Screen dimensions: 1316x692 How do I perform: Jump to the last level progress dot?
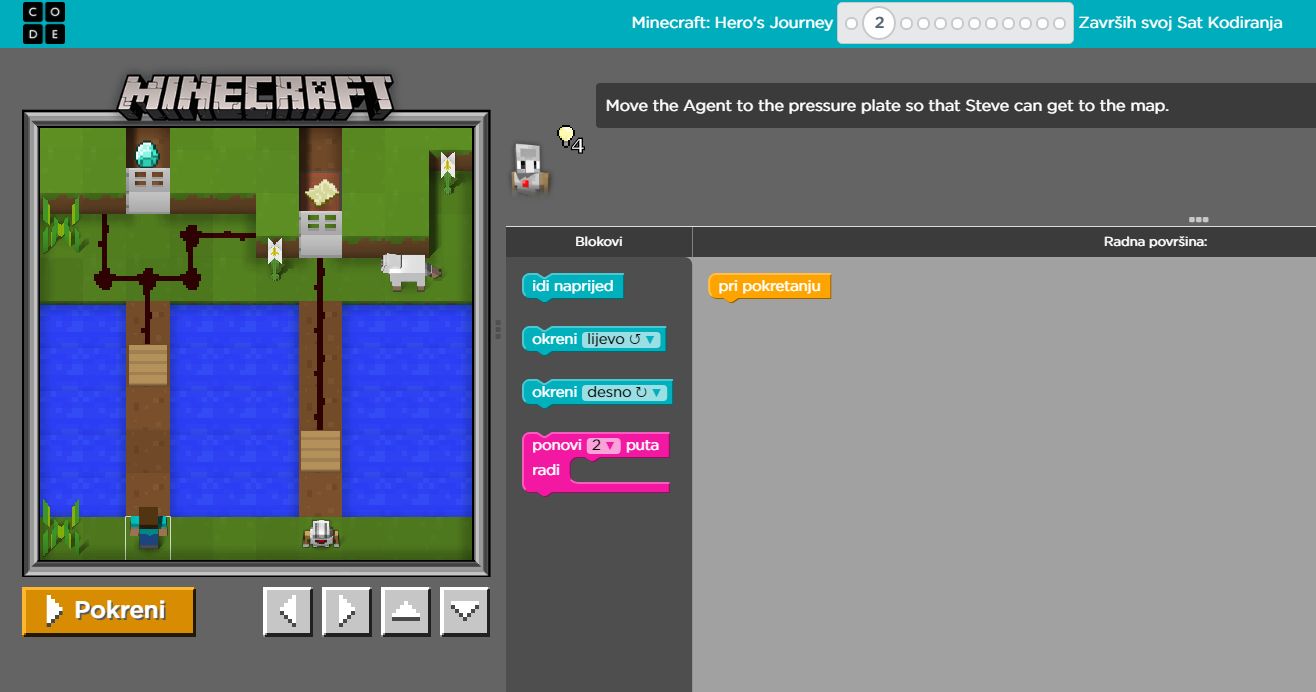[x=1060, y=23]
